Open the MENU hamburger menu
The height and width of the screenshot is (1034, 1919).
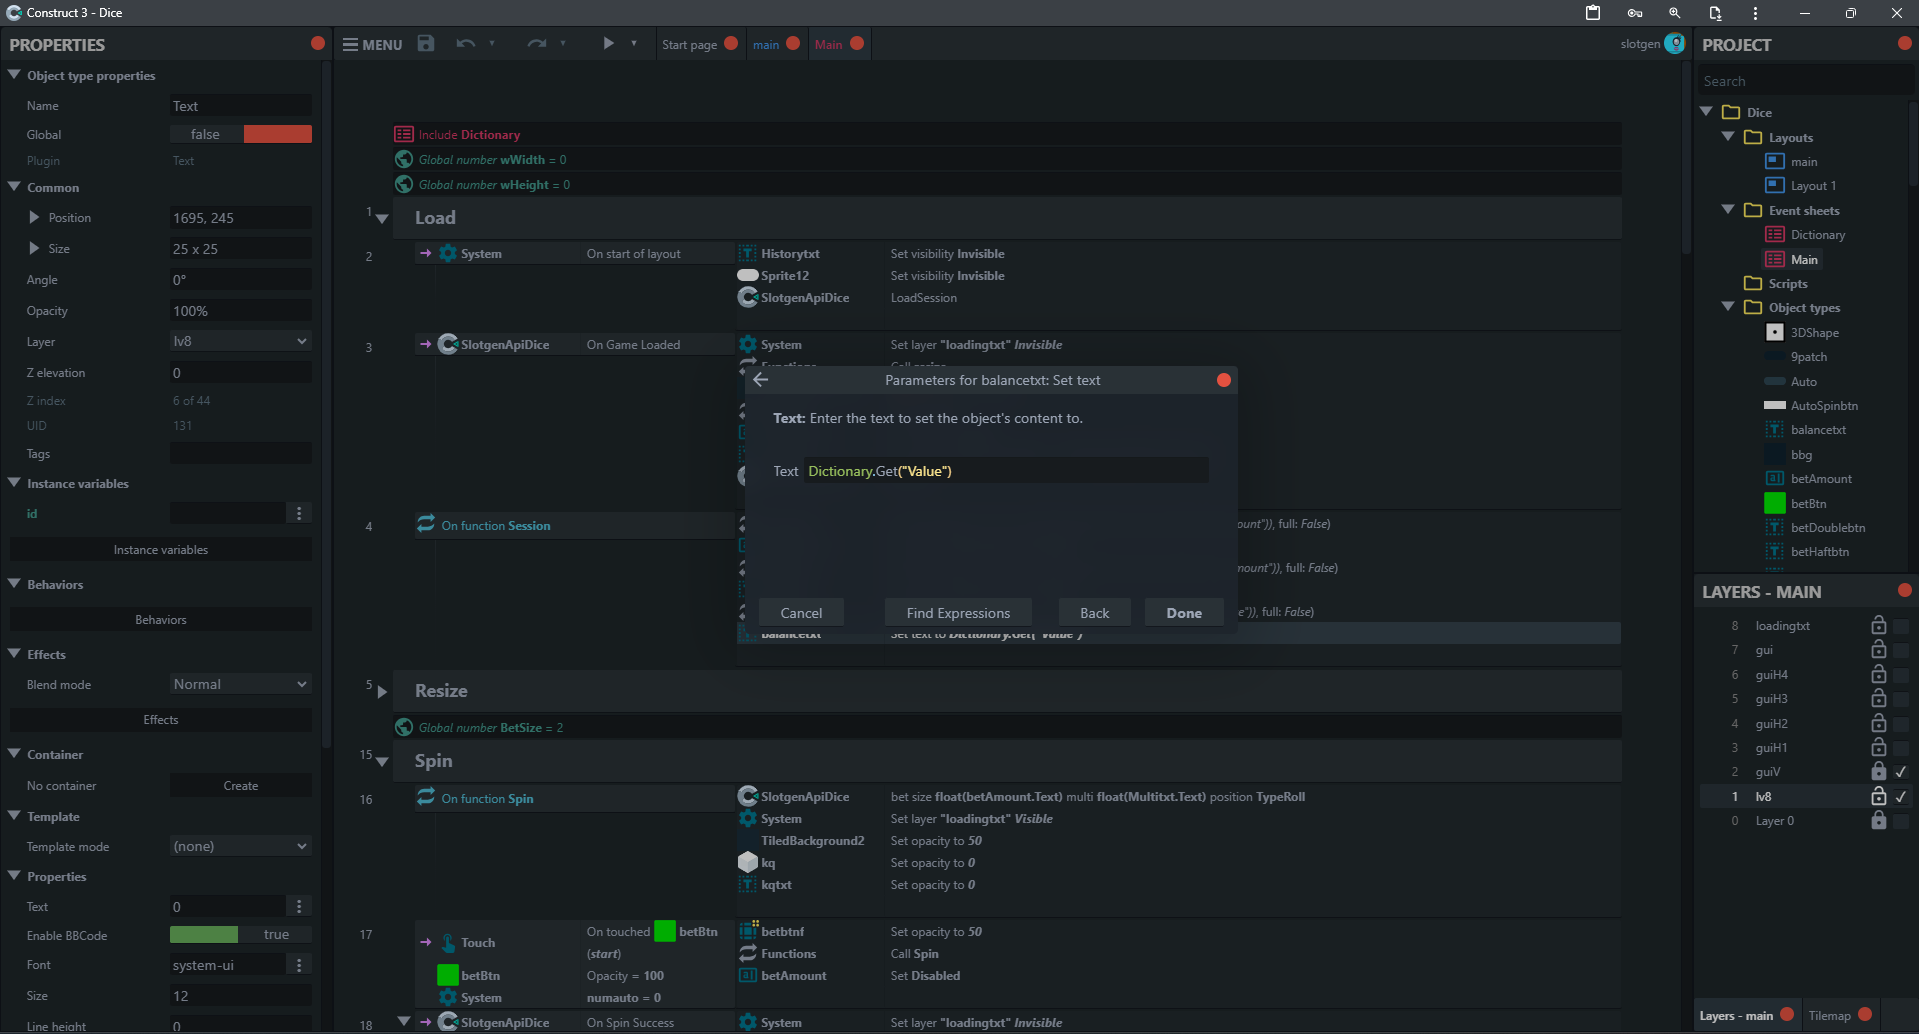point(372,44)
